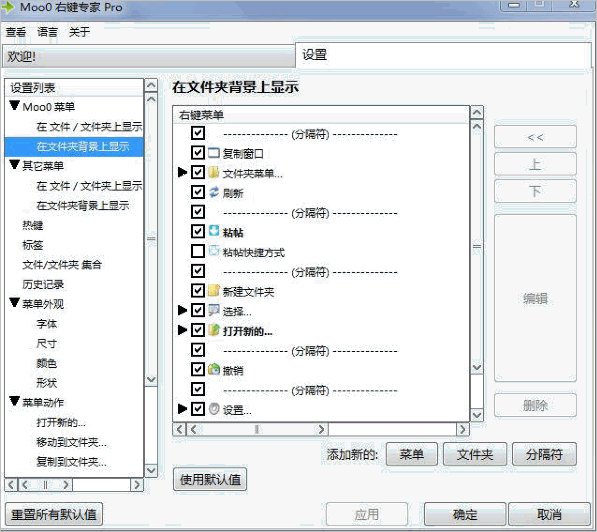The height and width of the screenshot is (532, 597).
Task: Select 标签 in the settings list
Action: (33, 245)
